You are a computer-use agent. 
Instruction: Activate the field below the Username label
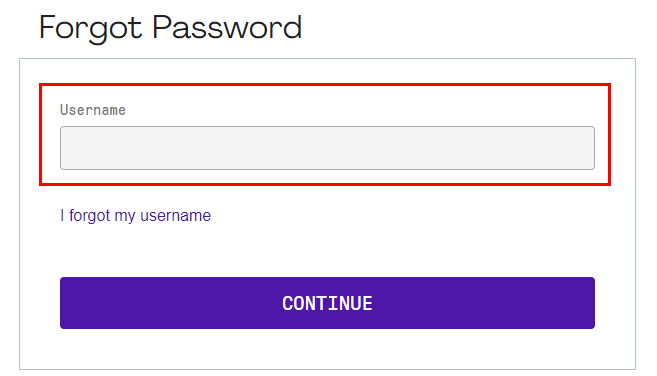[x=327, y=148]
